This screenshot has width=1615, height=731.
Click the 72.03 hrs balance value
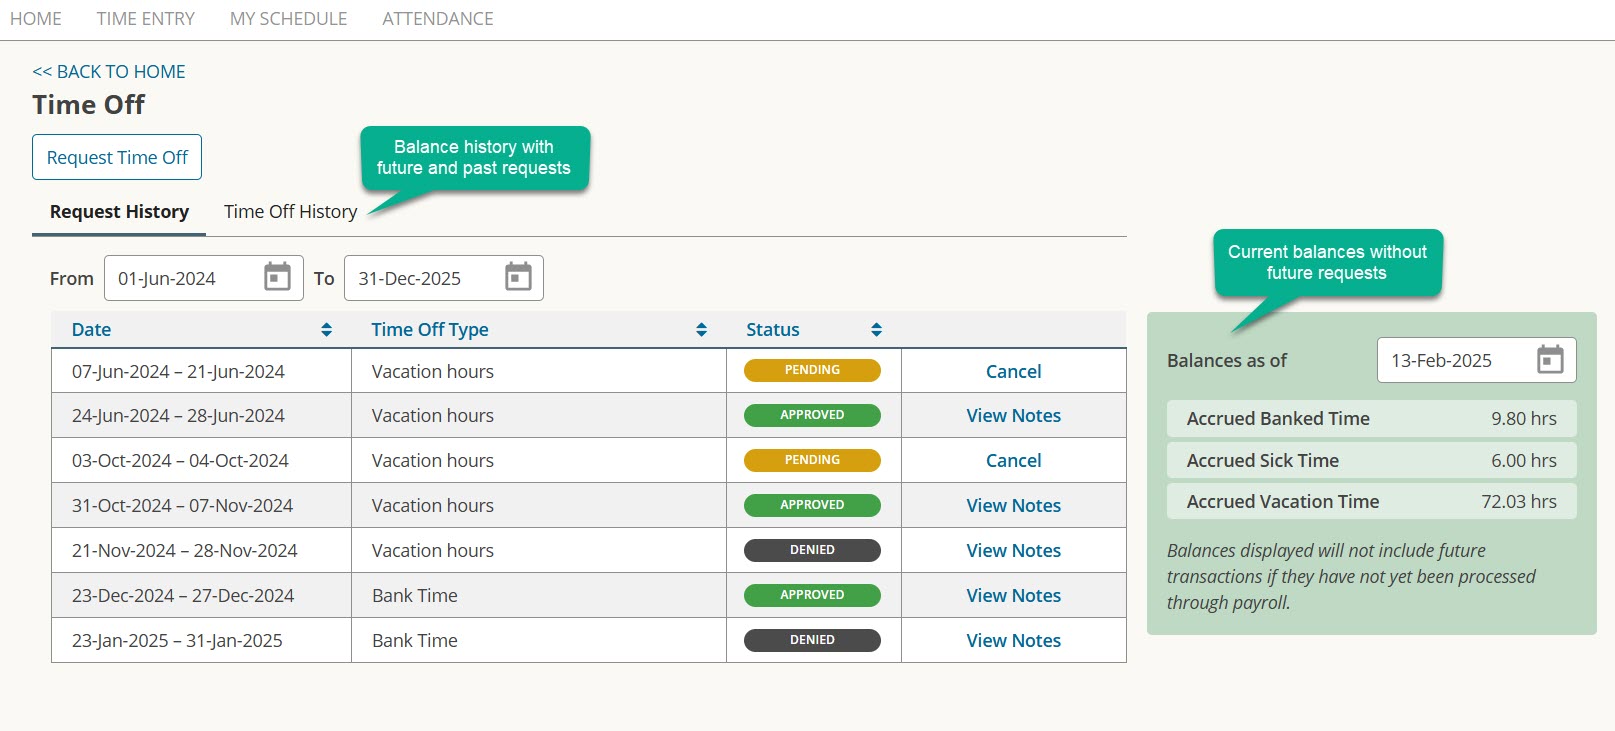(x=1518, y=502)
